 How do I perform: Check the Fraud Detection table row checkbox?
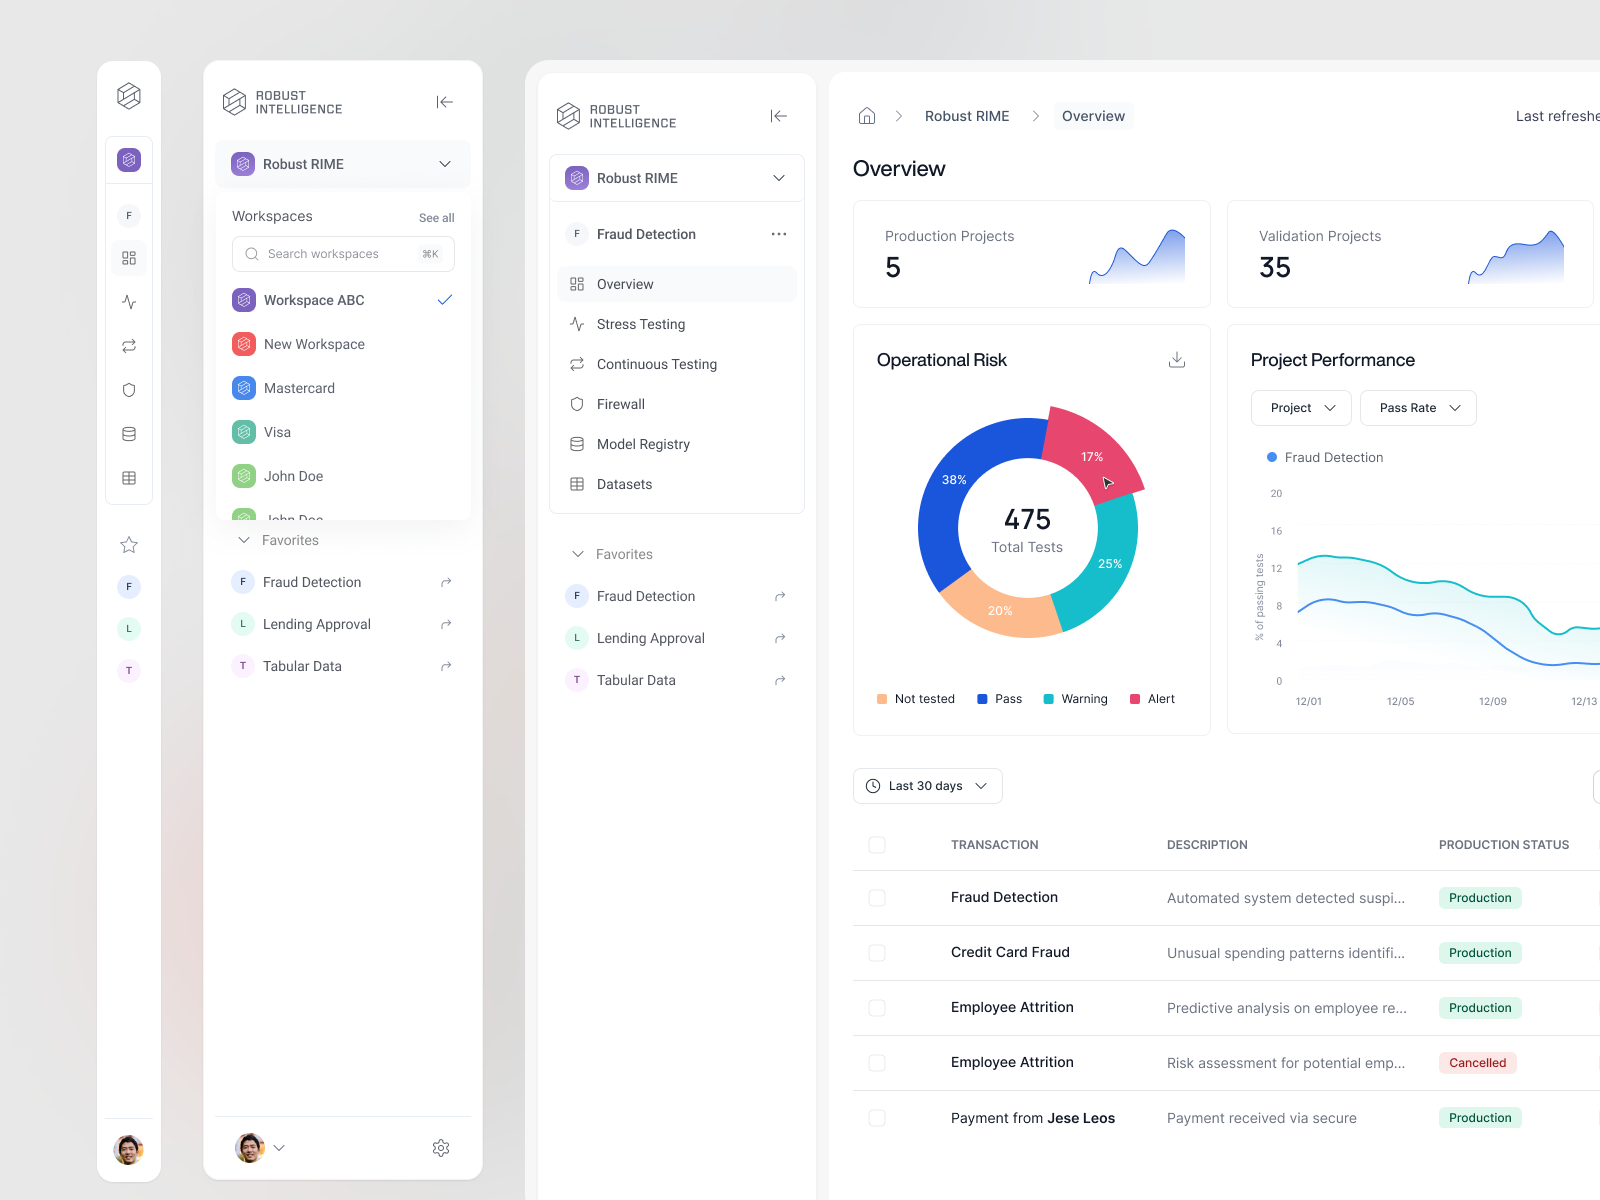(x=877, y=897)
